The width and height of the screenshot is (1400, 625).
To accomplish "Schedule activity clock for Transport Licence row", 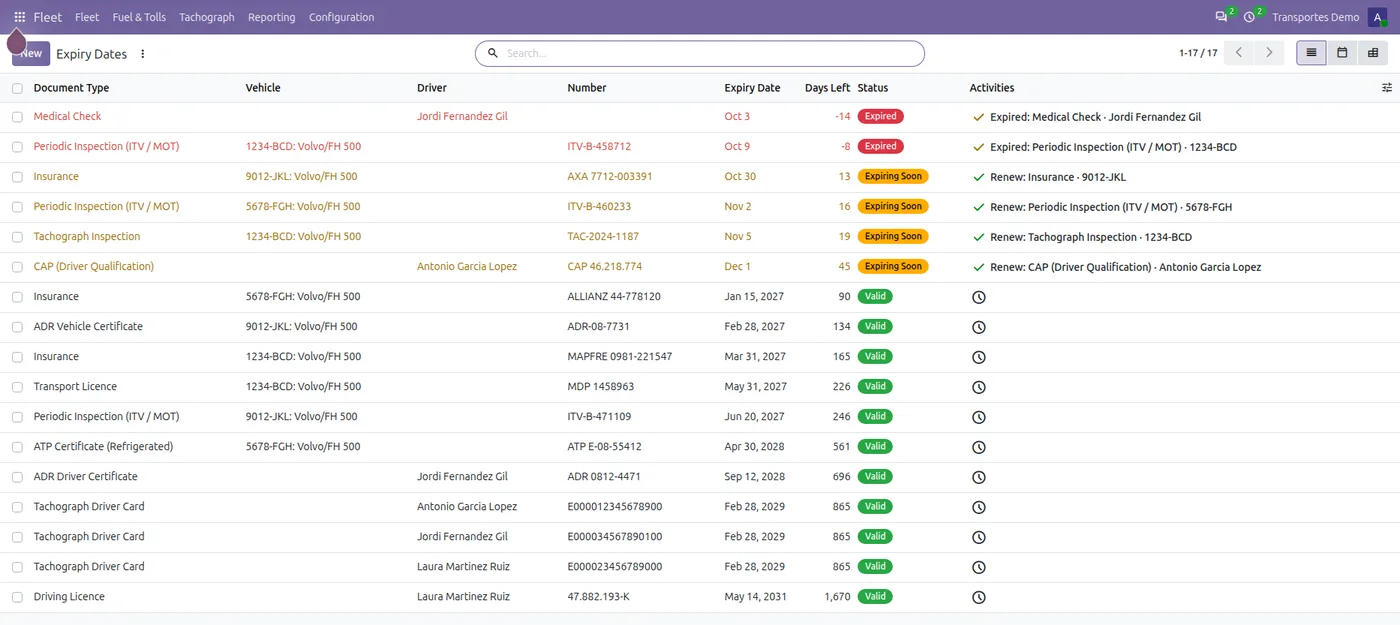I will pyautogui.click(x=979, y=387).
